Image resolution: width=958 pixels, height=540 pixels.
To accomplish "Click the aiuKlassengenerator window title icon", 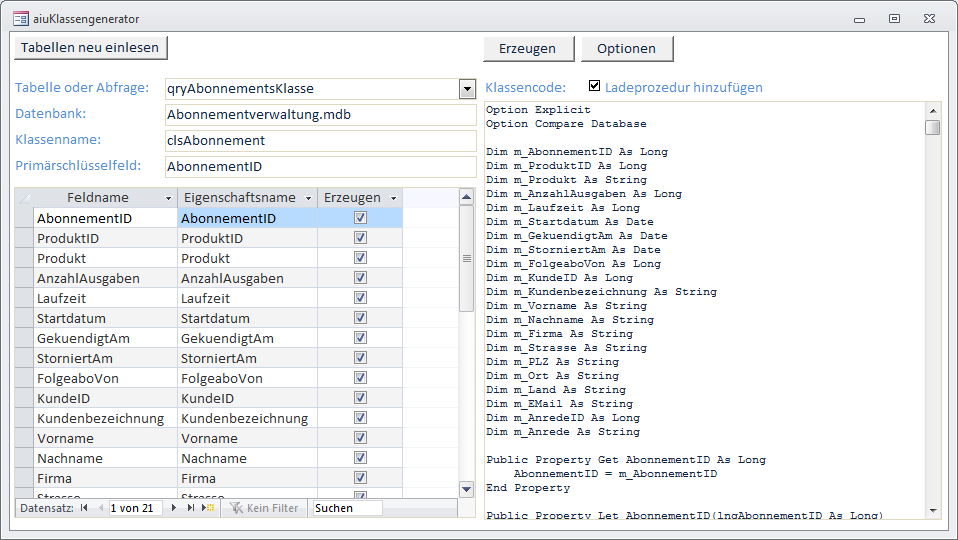I will 20,18.
